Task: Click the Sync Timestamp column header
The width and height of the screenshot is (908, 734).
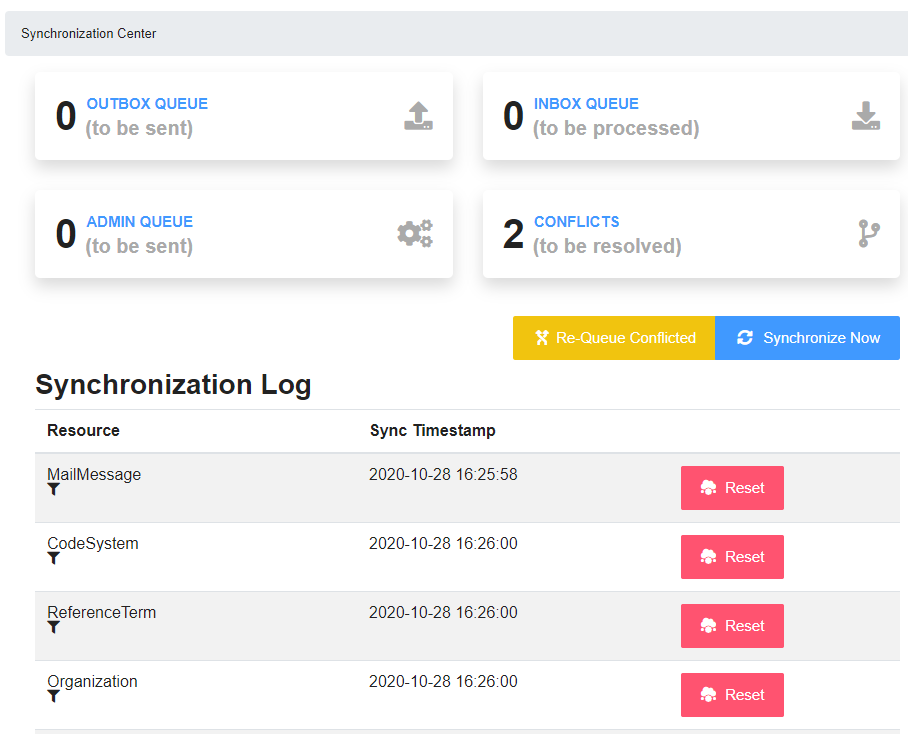Action: [433, 431]
